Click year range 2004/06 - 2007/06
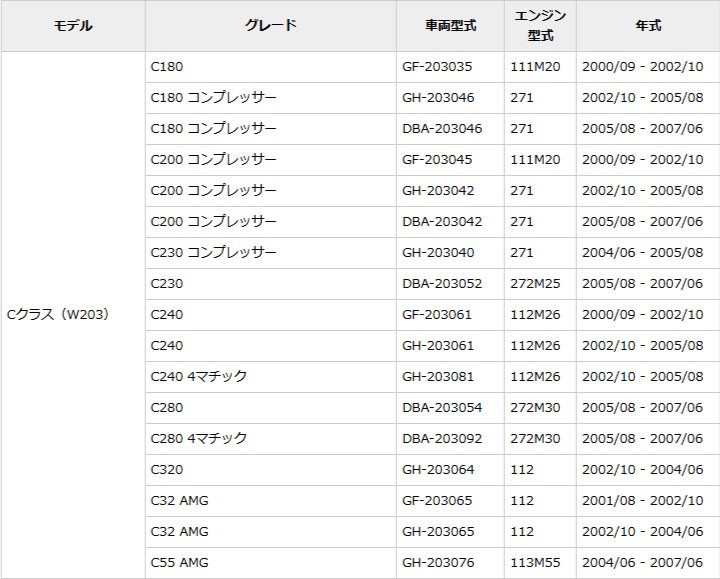The height and width of the screenshot is (579, 720). [x=643, y=563]
